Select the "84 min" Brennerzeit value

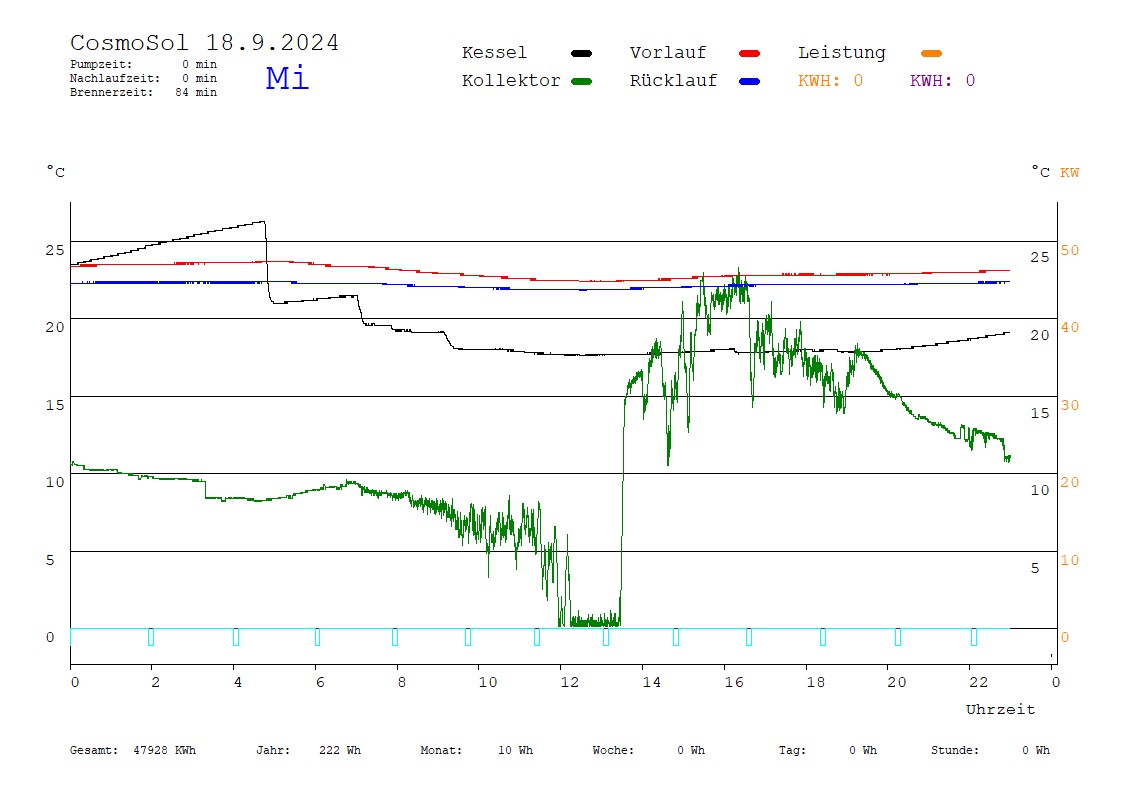tap(196, 92)
